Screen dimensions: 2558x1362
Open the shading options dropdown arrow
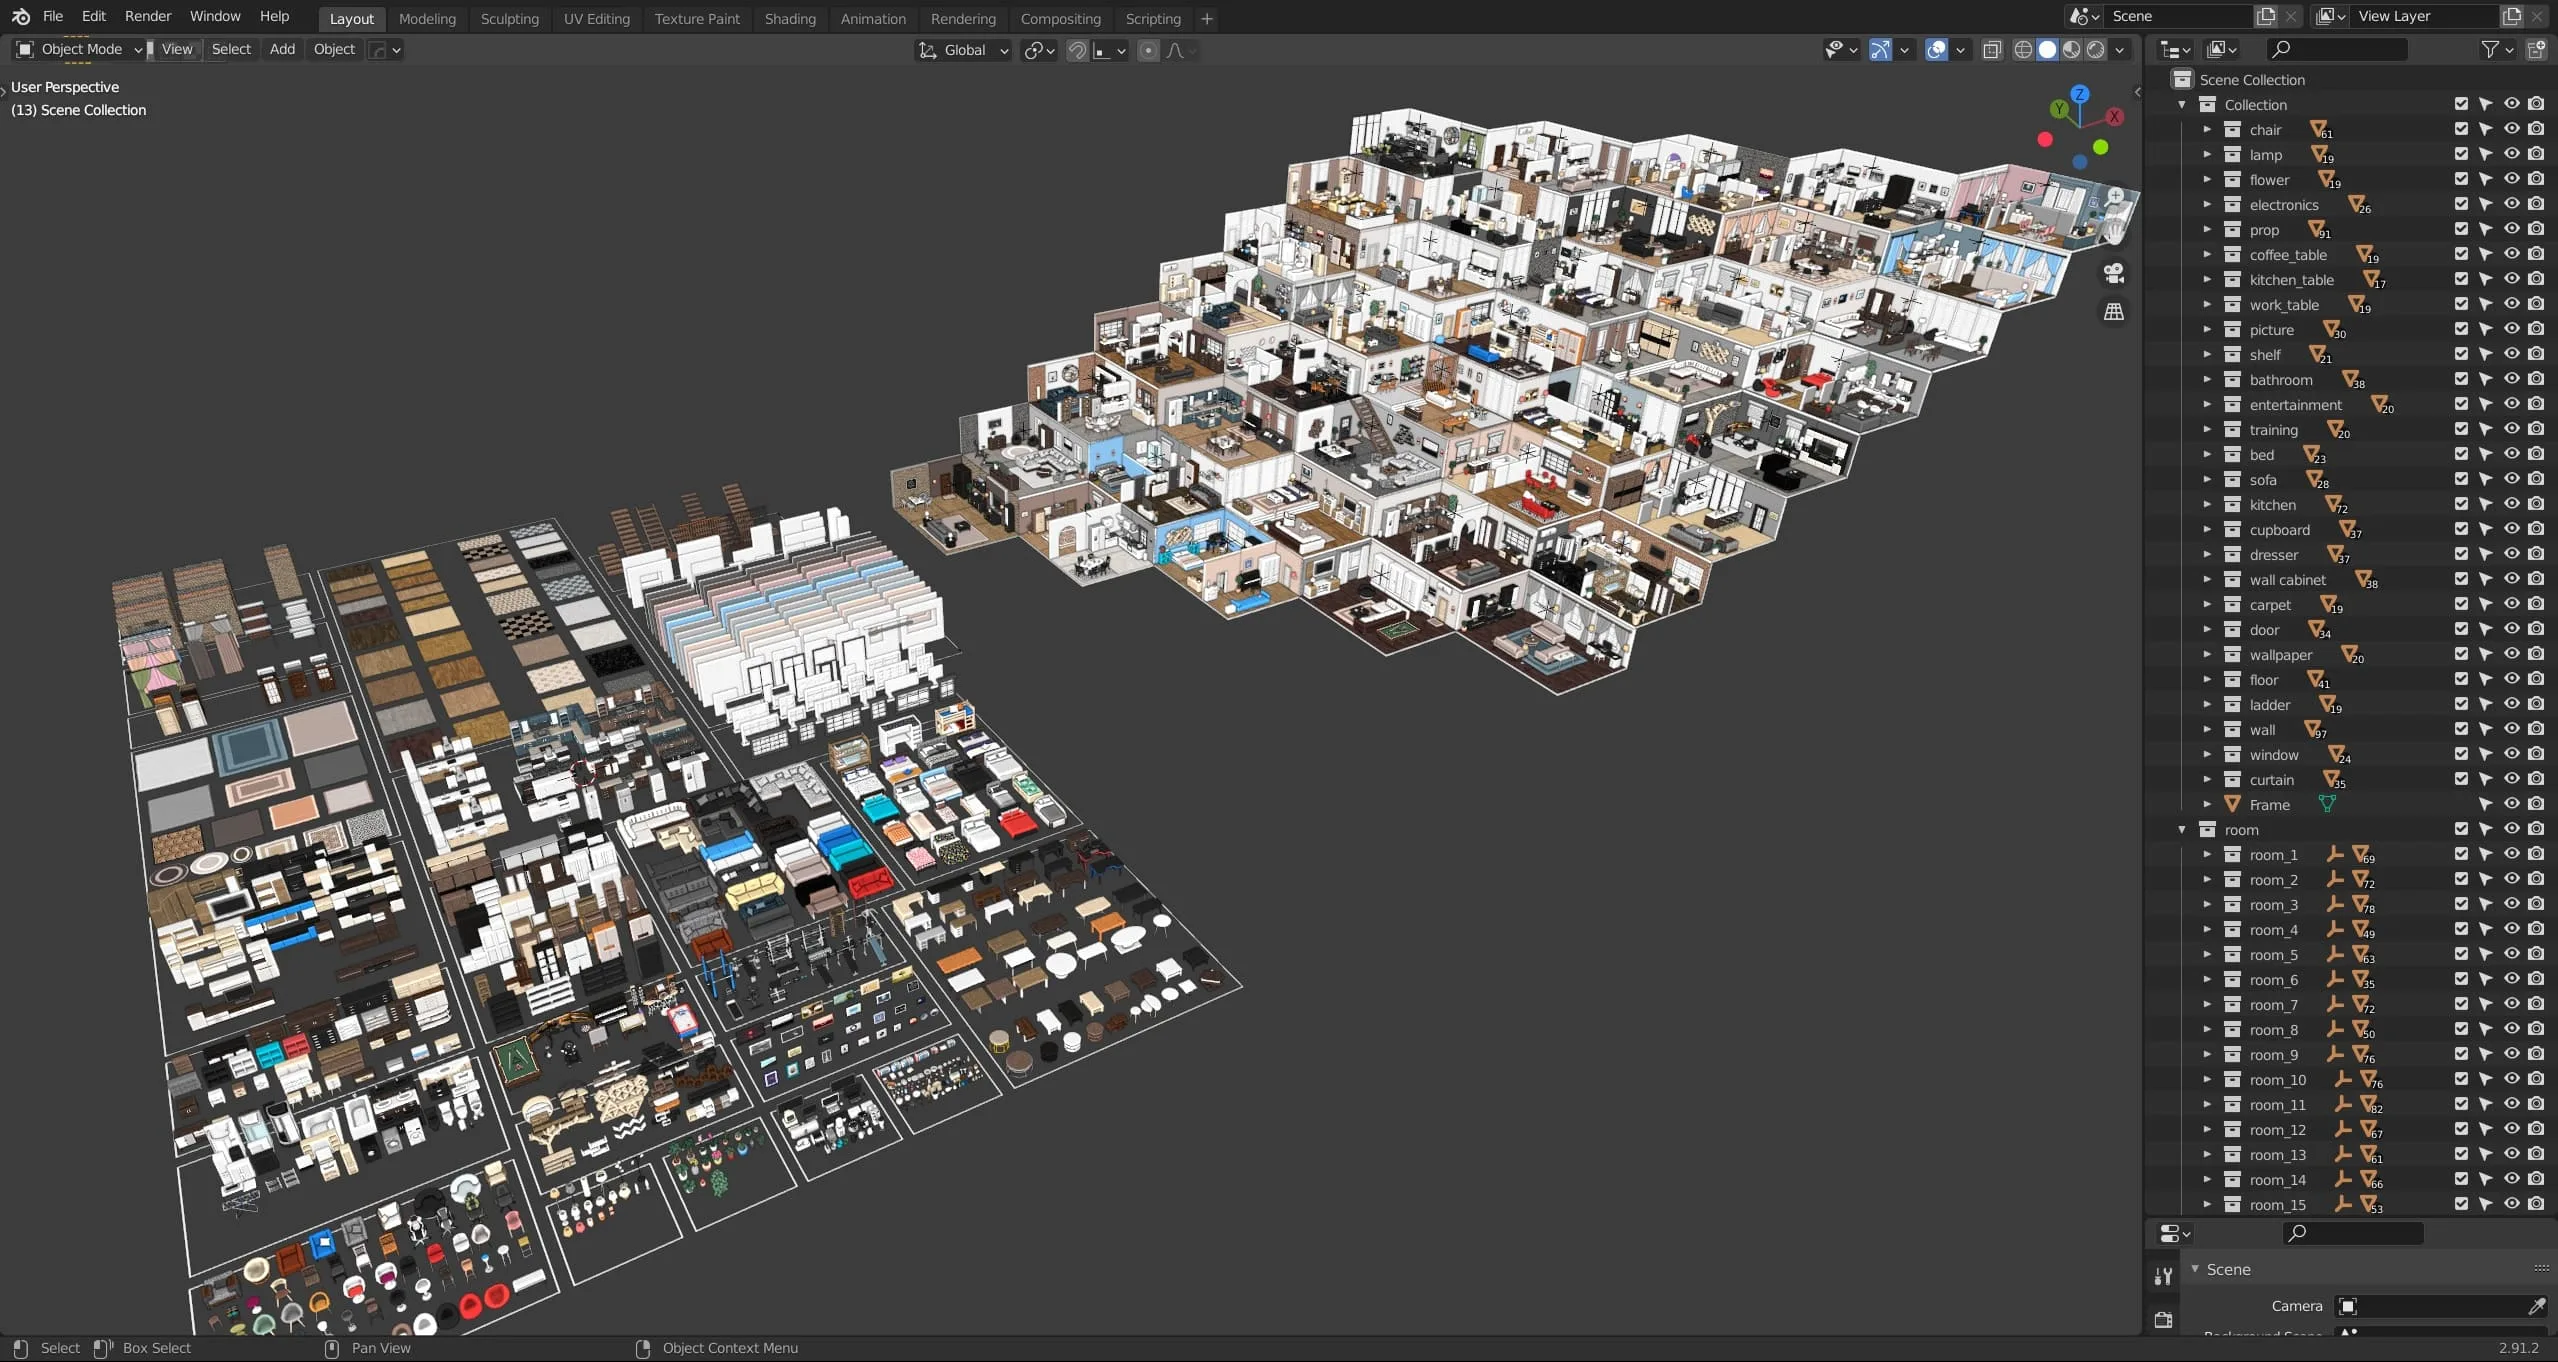(2120, 50)
